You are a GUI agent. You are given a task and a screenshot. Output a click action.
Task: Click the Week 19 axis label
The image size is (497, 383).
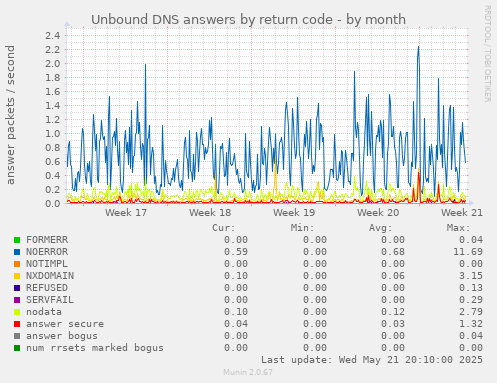point(294,213)
